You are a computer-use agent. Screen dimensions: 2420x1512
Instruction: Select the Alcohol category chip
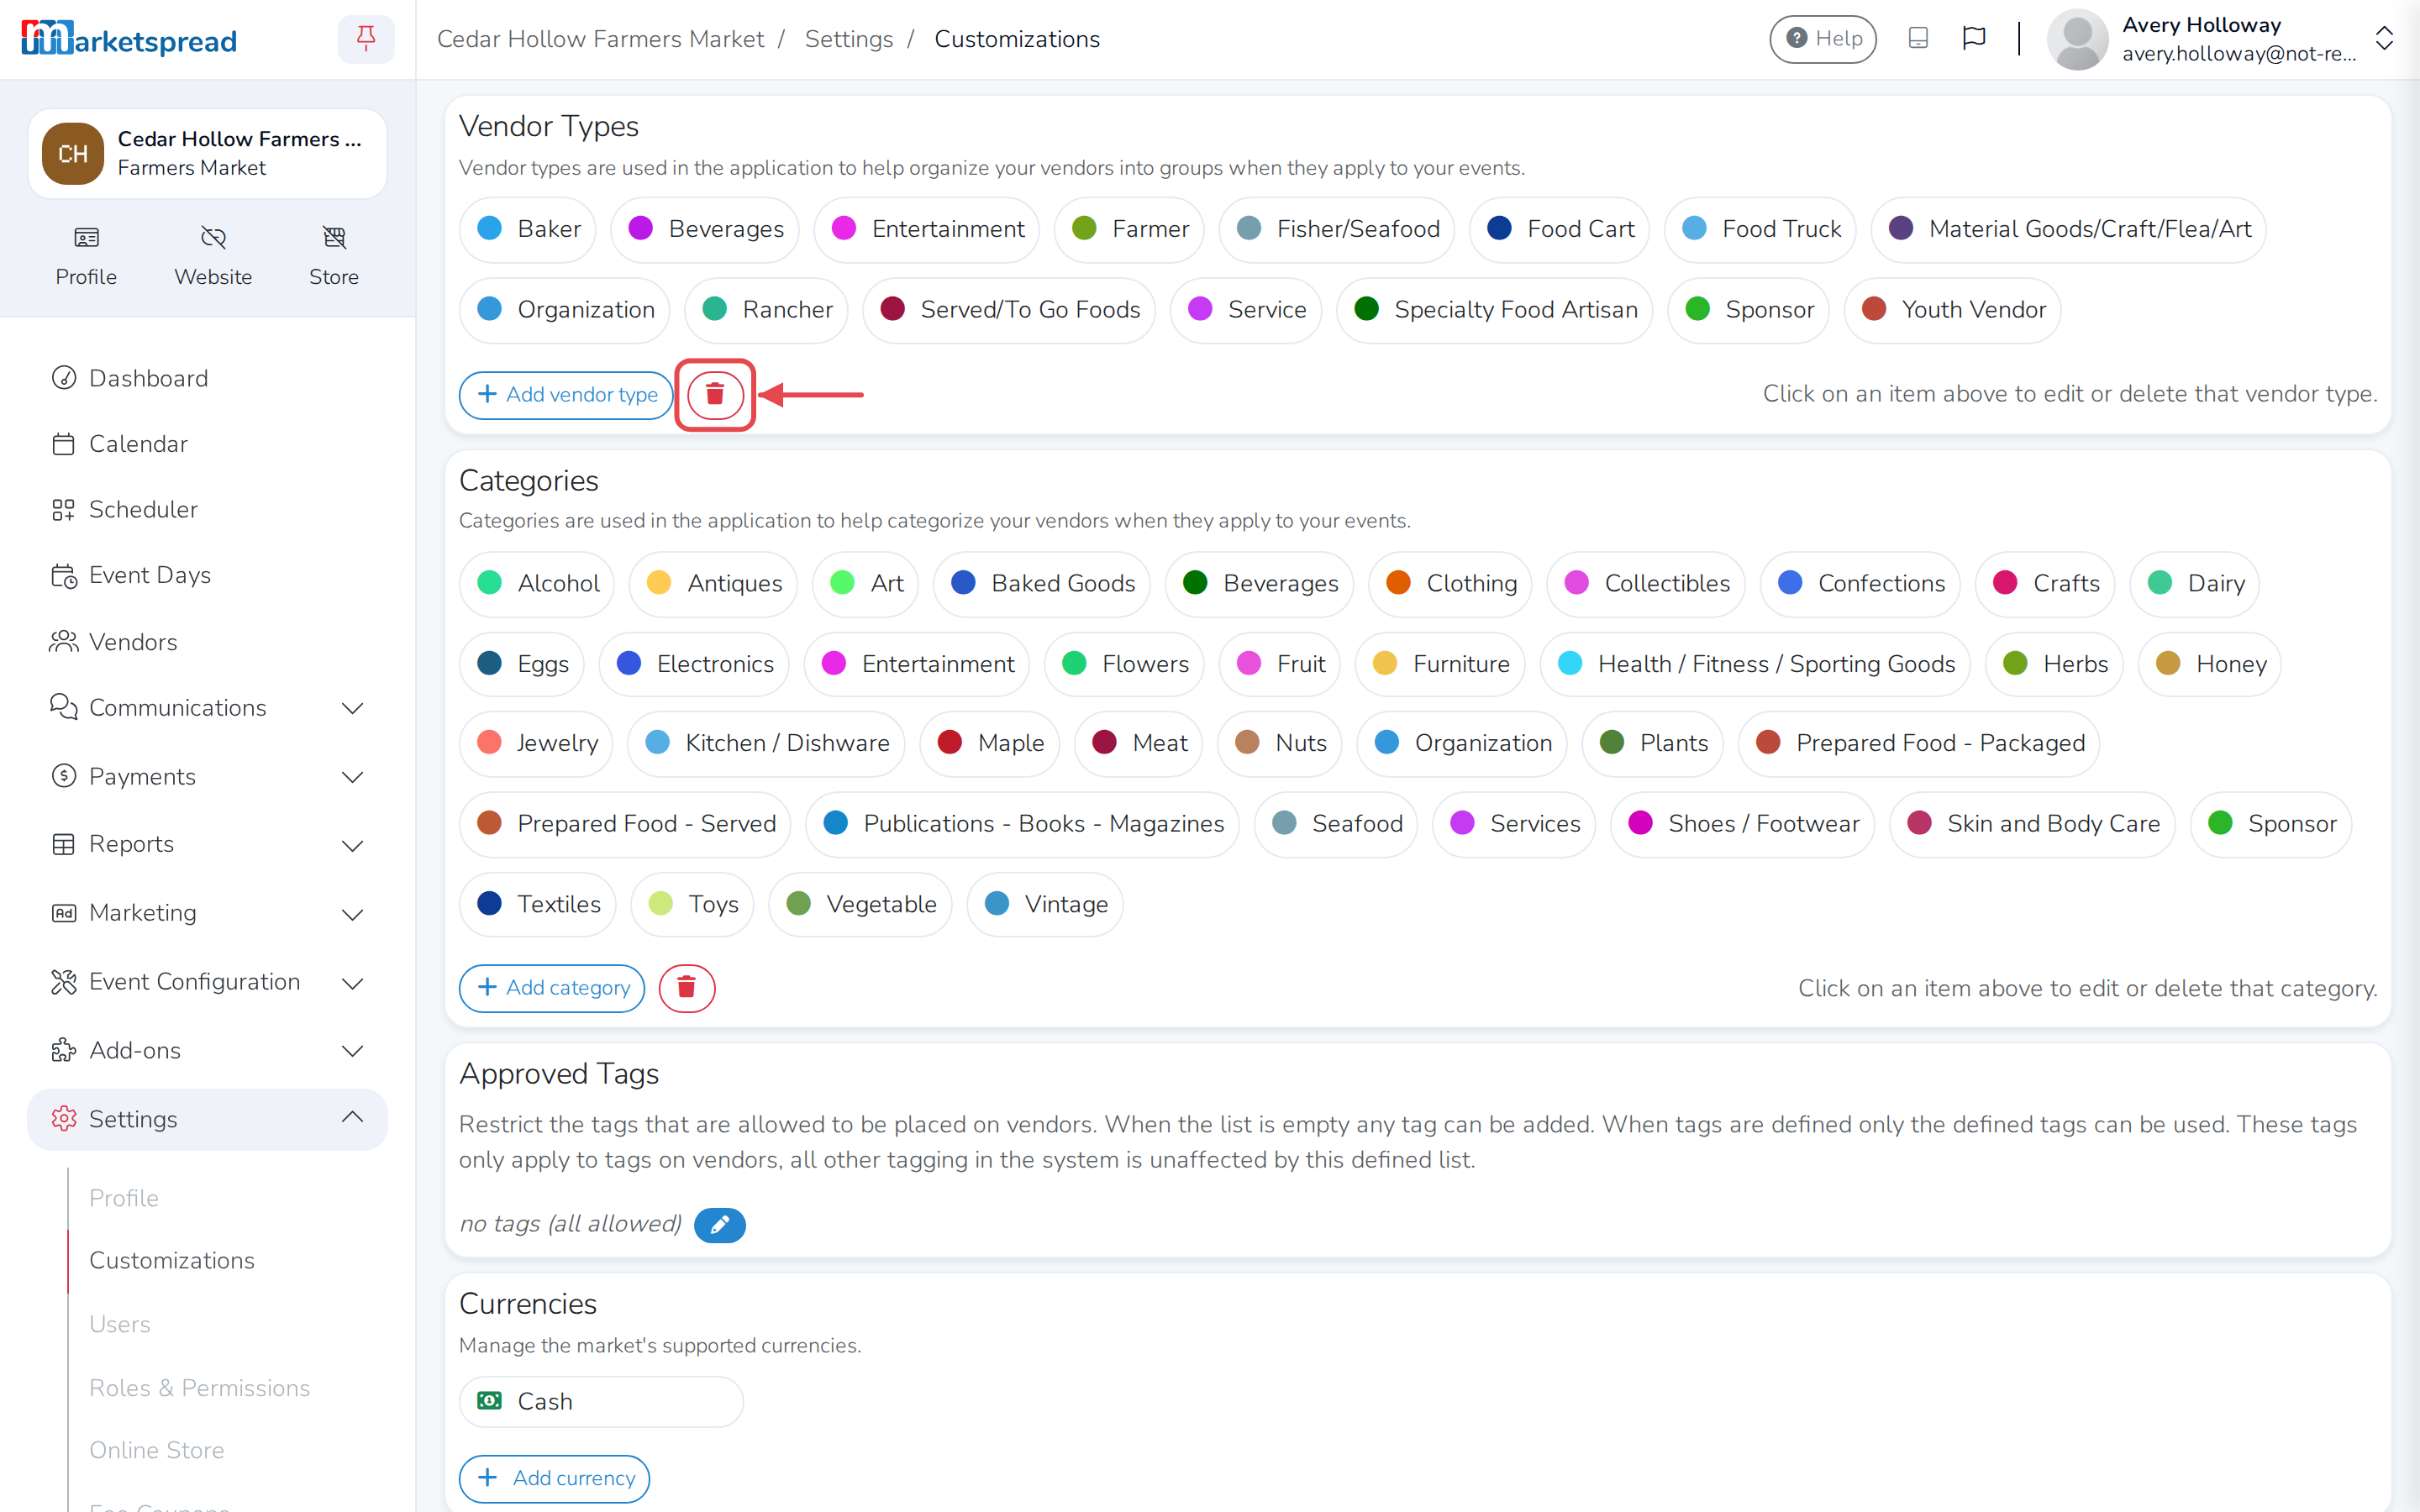coord(537,583)
